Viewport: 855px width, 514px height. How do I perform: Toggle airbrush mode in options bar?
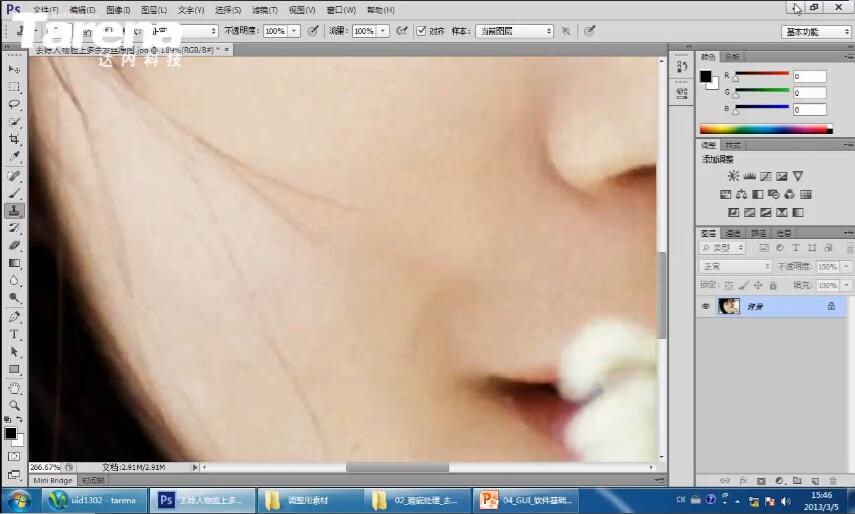click(402, 31)
